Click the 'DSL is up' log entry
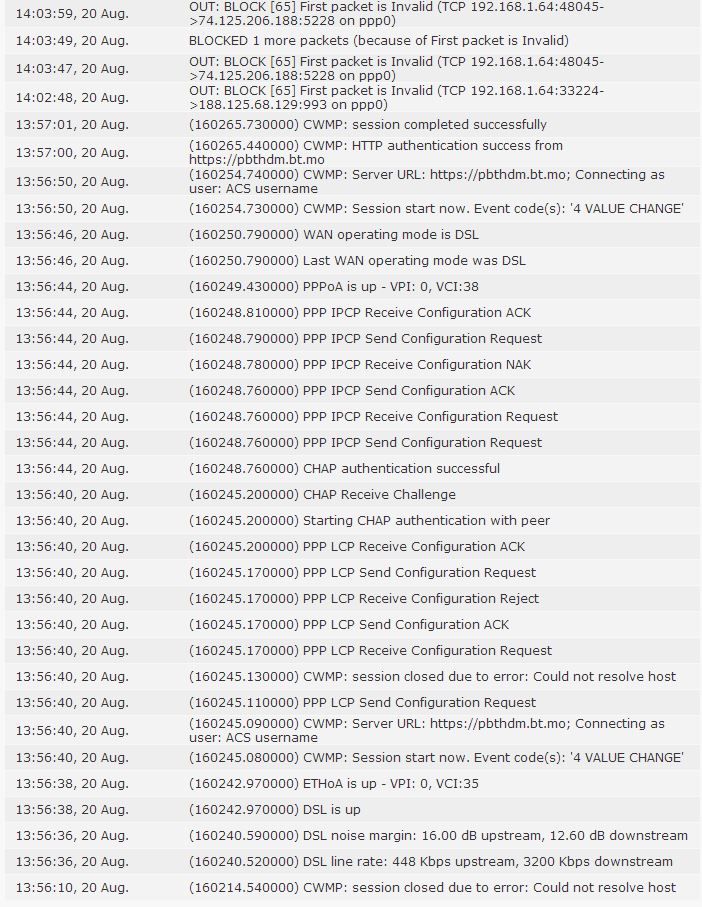 pos(352,810)
